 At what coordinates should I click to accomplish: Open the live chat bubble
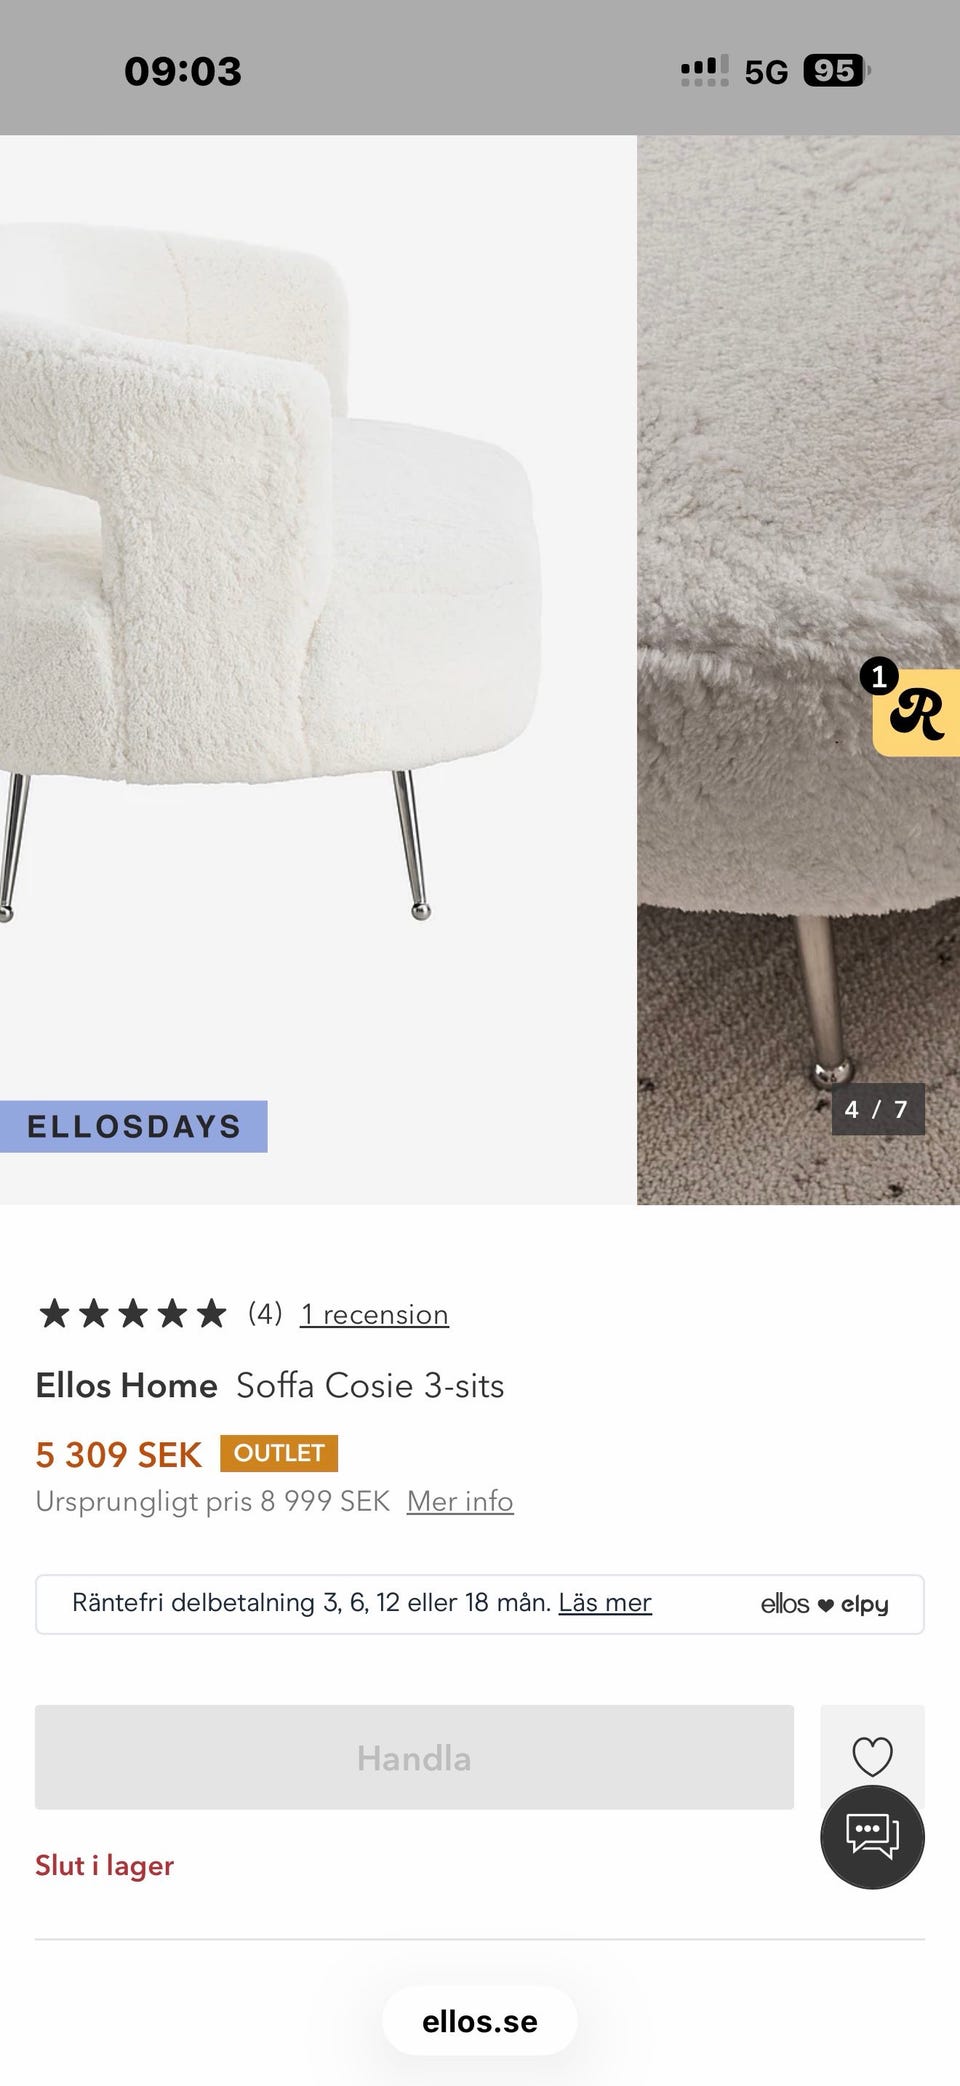pyautogui.click(x=872, y=1837)
